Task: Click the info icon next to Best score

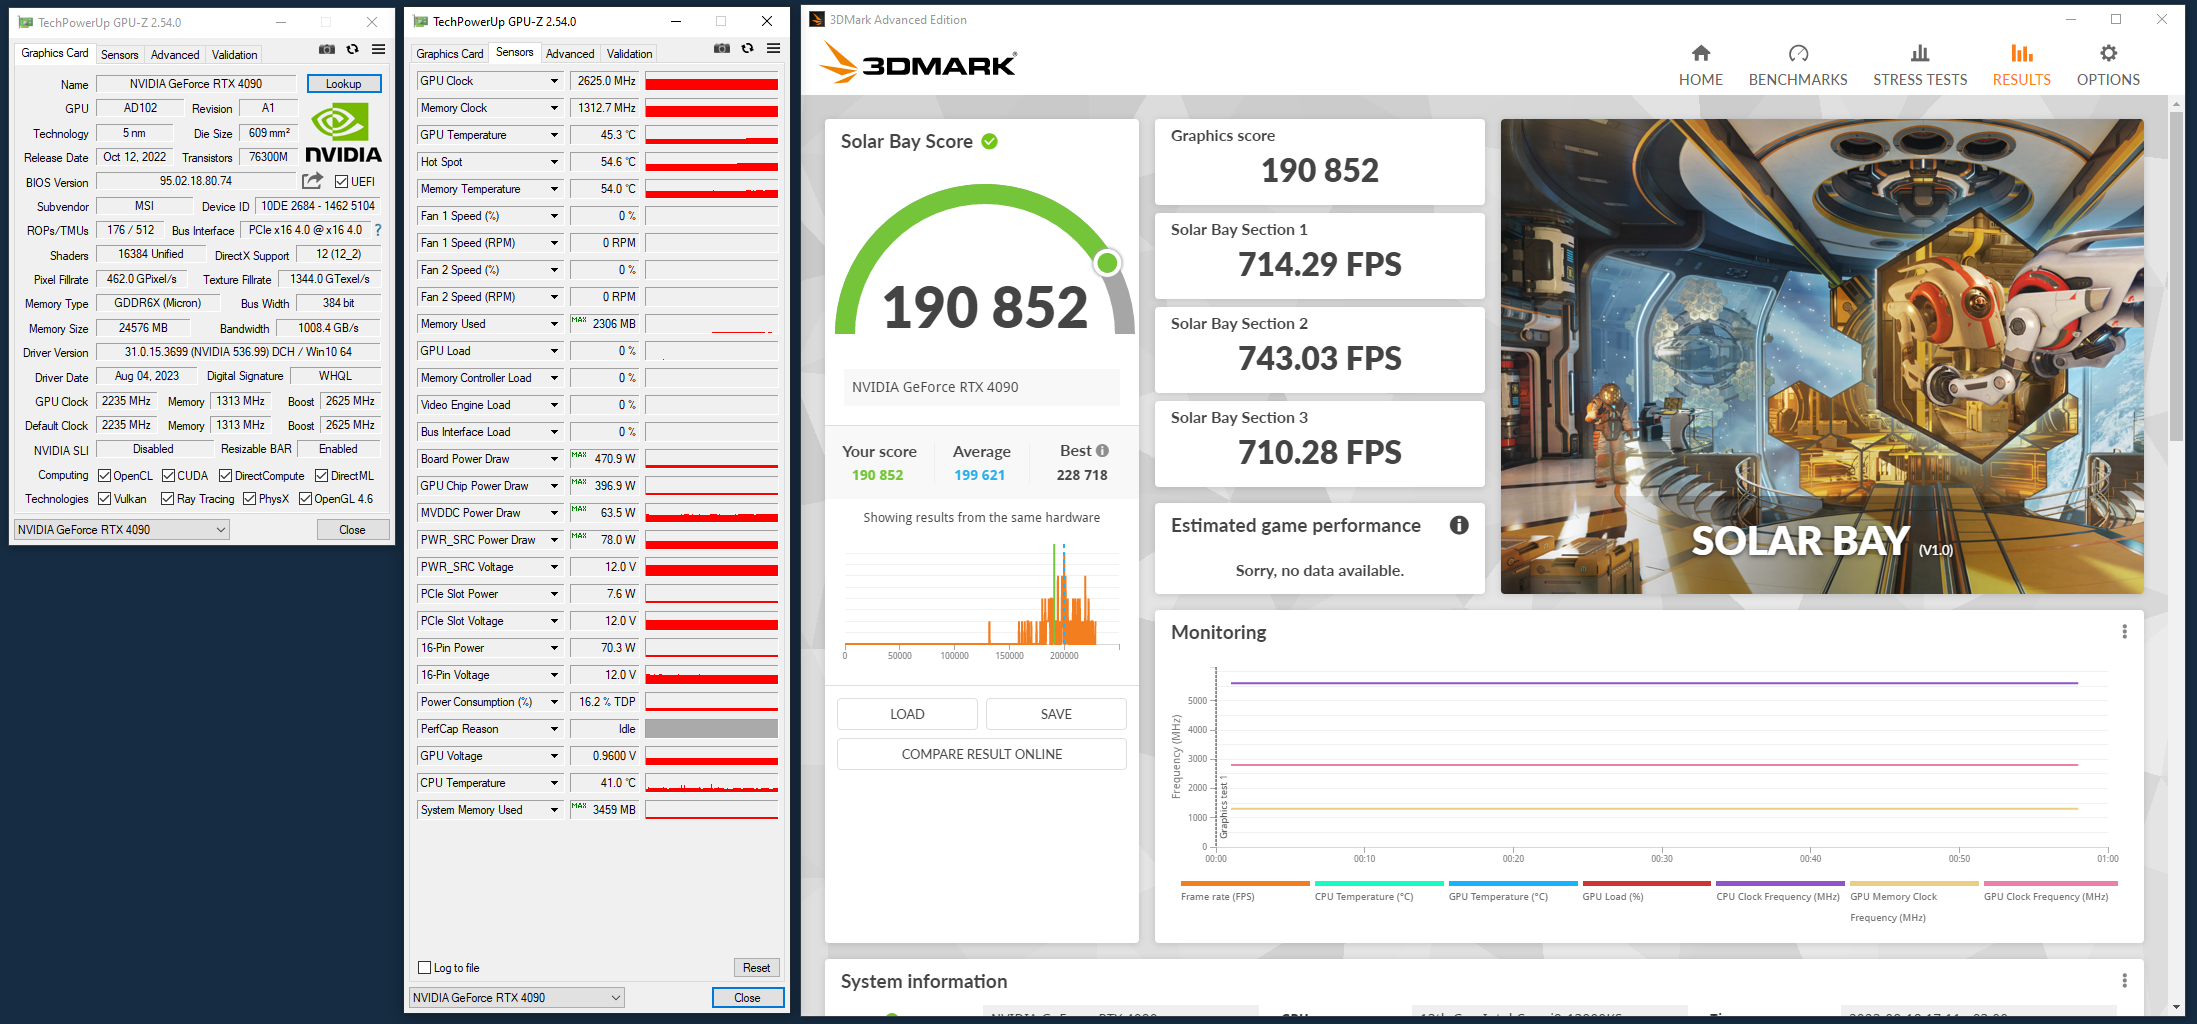Action: pyautogui.click(x=1102, y=451)
